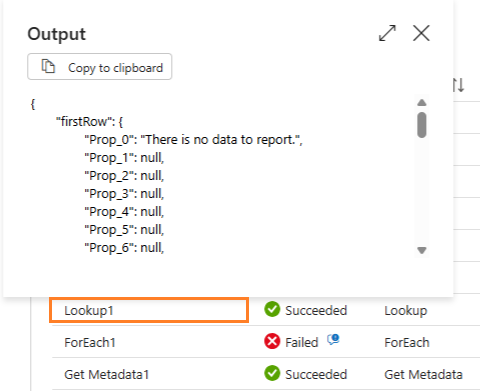Click the "Prop_2": null line
The image size is (480, 391).
click(x=124, y=176)
